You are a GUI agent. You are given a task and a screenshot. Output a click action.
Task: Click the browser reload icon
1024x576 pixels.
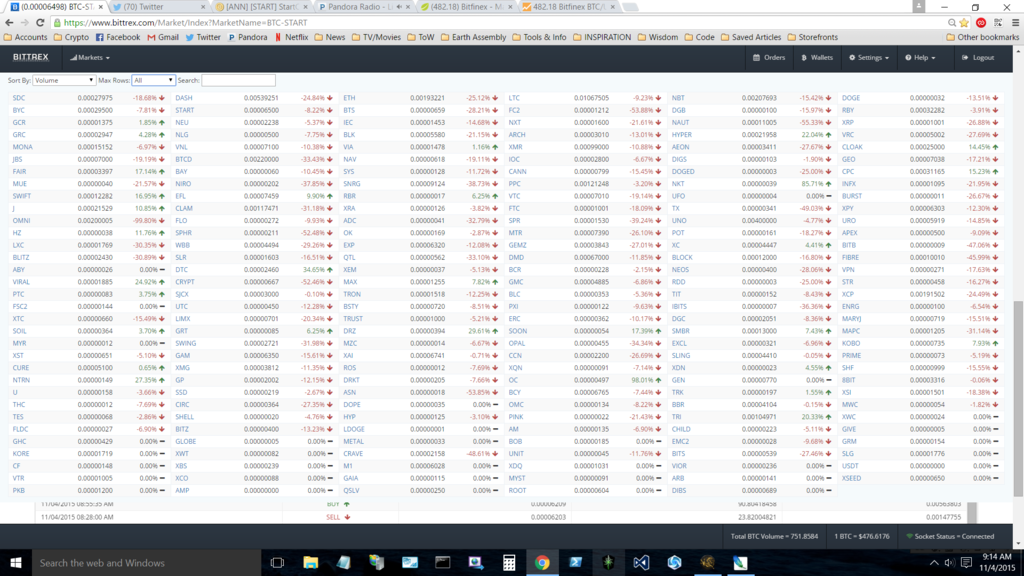[x=40, y=22]
